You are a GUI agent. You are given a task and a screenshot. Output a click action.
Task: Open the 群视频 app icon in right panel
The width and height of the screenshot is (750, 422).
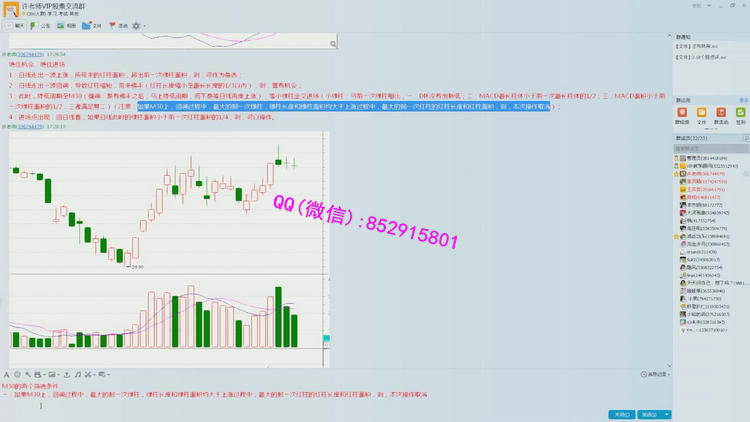click(x=683, y=114)
